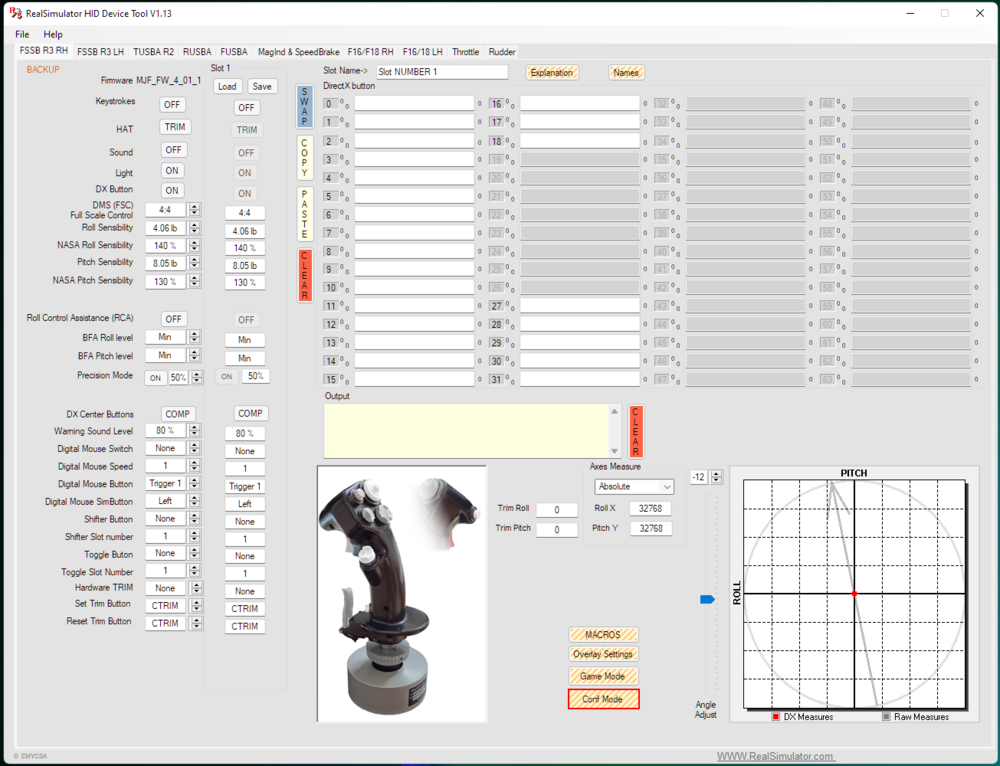Viewport: 1000px width, 766px height.
Task: Click the RealSimulator app icon in title bar
Action: coord(15,13)
